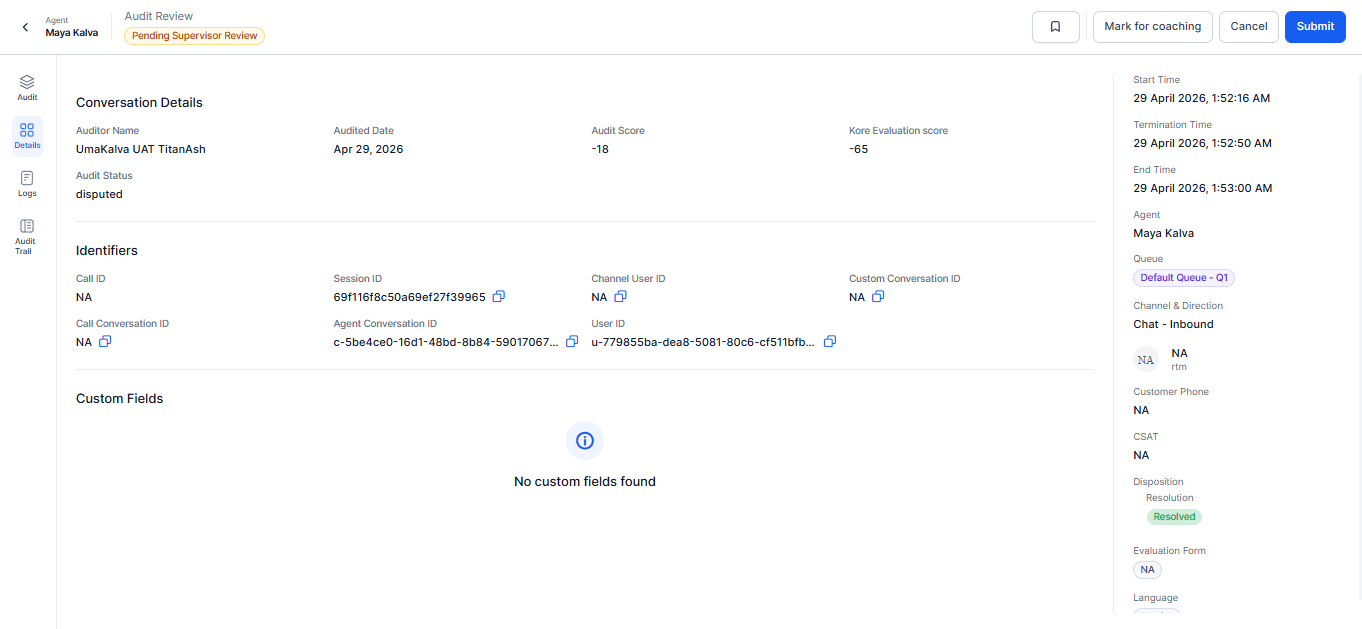Click the Audit Review title
The width and height of the screenshot is (1362, 629).
[x=159, y=16]
